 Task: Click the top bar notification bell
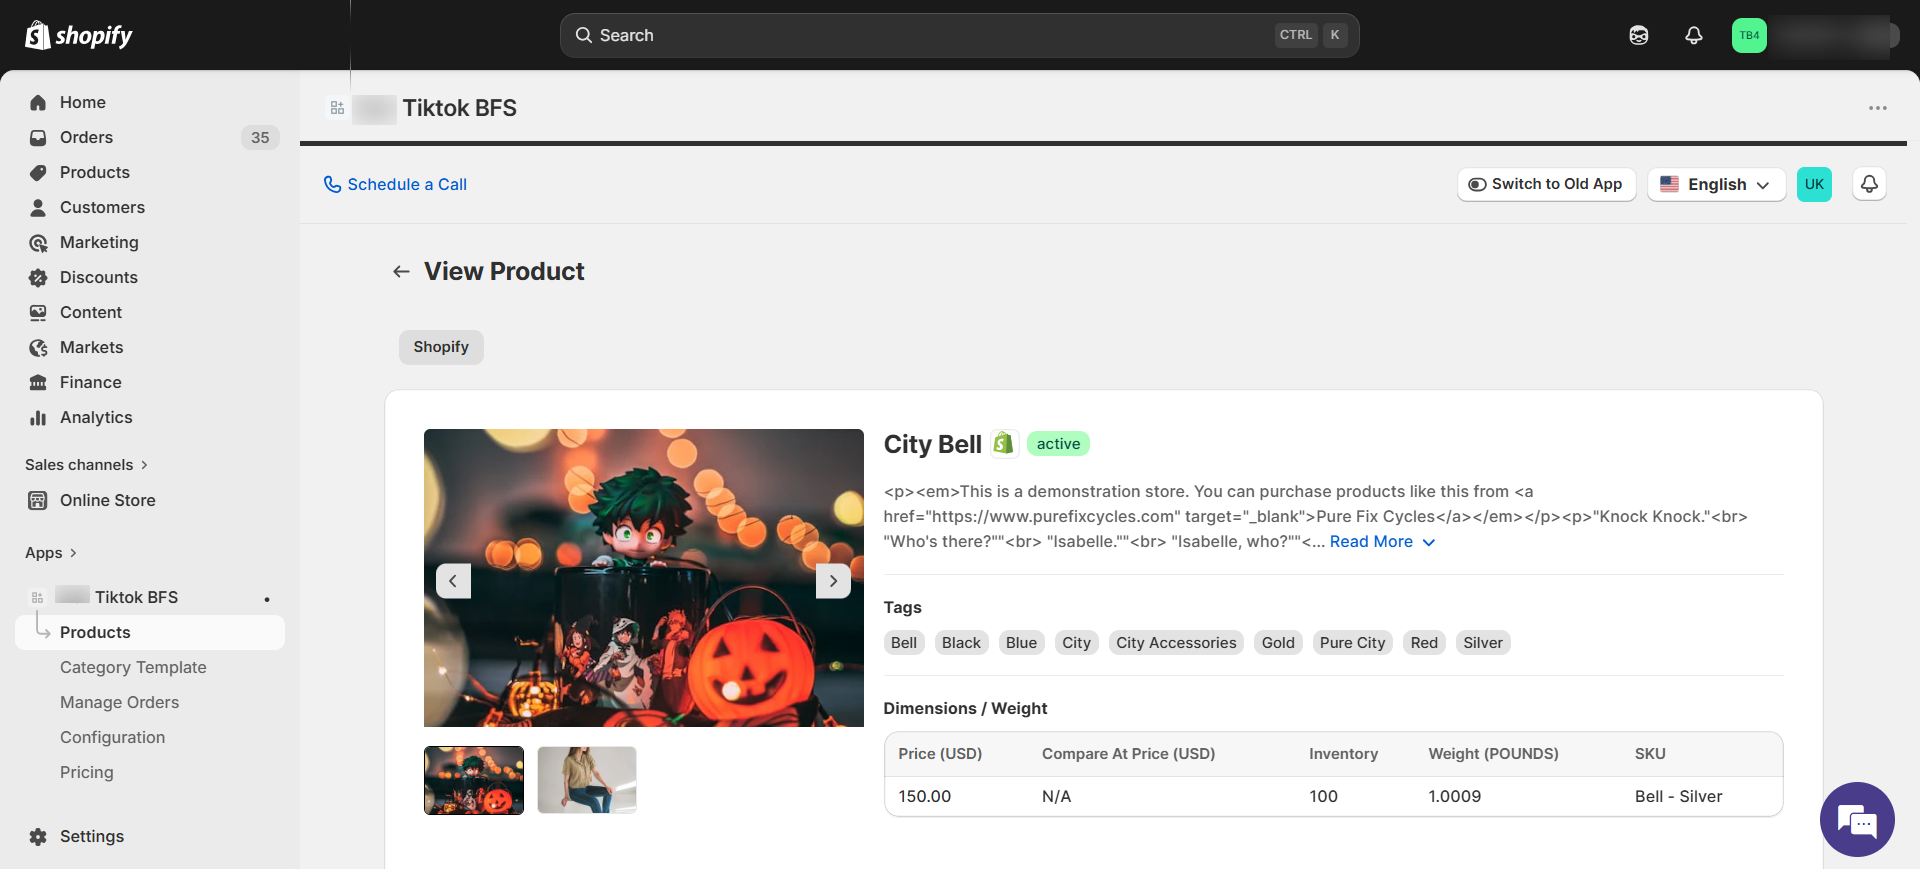tap(1693, 35)
